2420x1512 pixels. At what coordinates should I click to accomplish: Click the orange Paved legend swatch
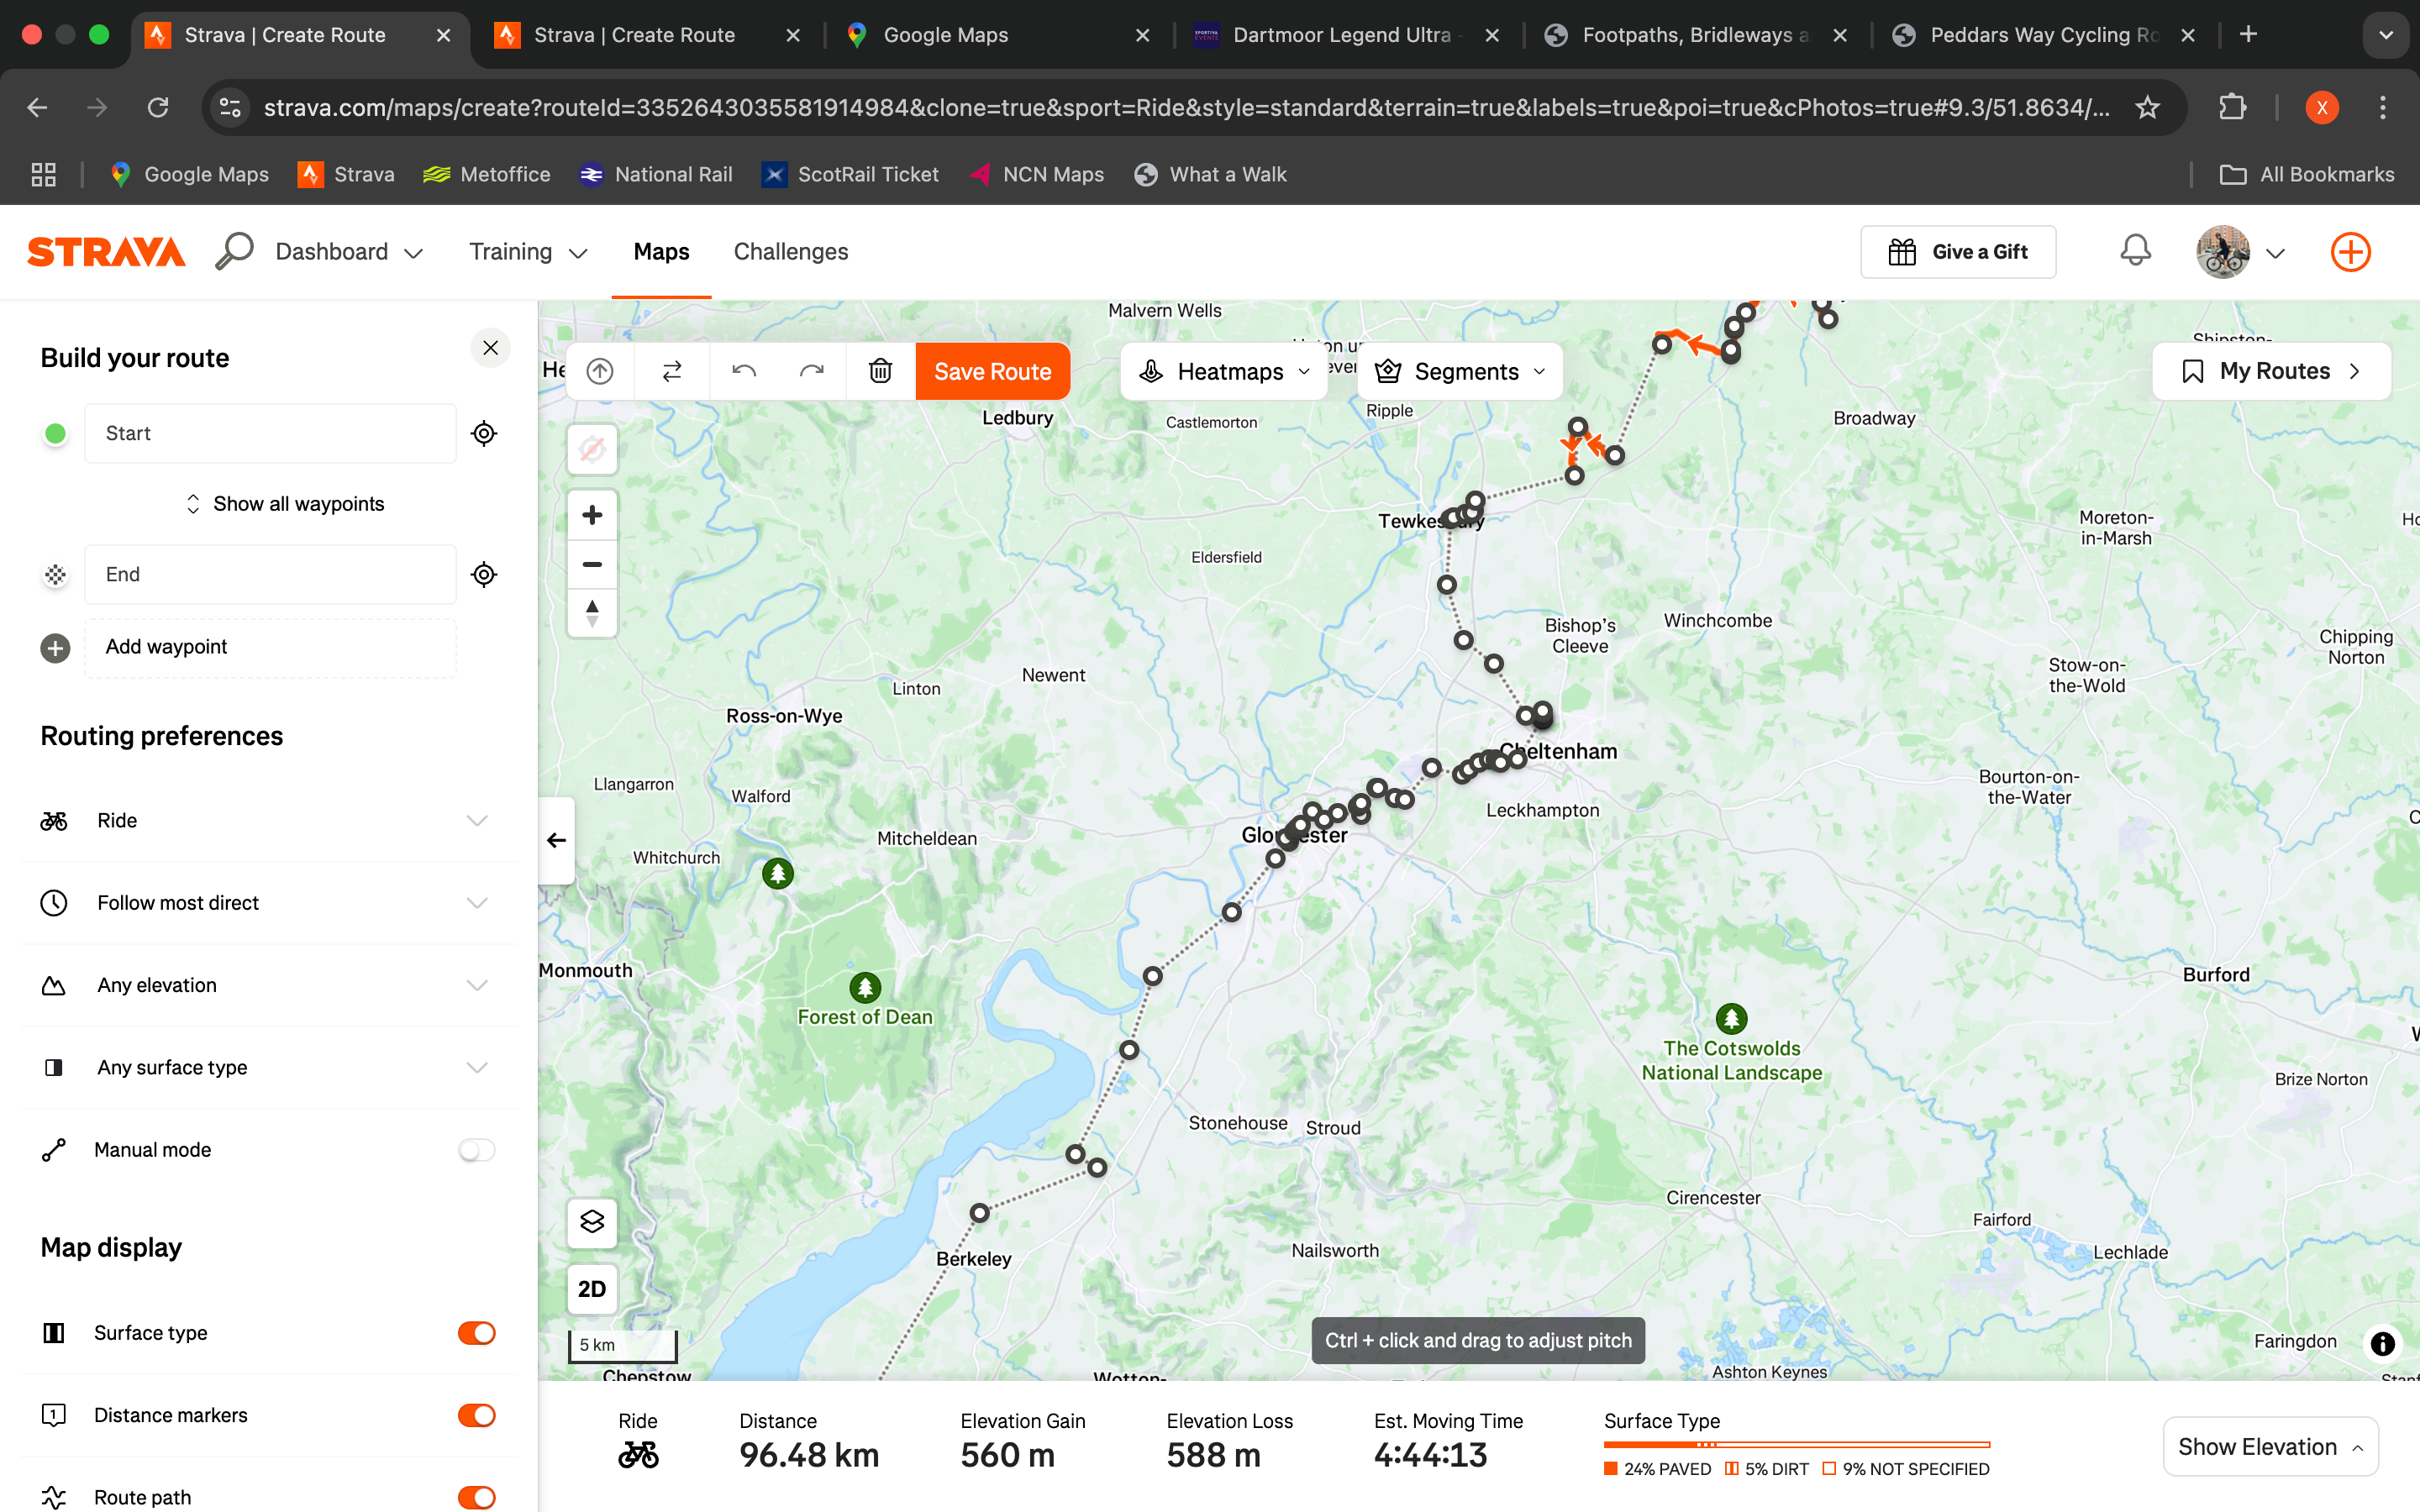point(1610,1469)
